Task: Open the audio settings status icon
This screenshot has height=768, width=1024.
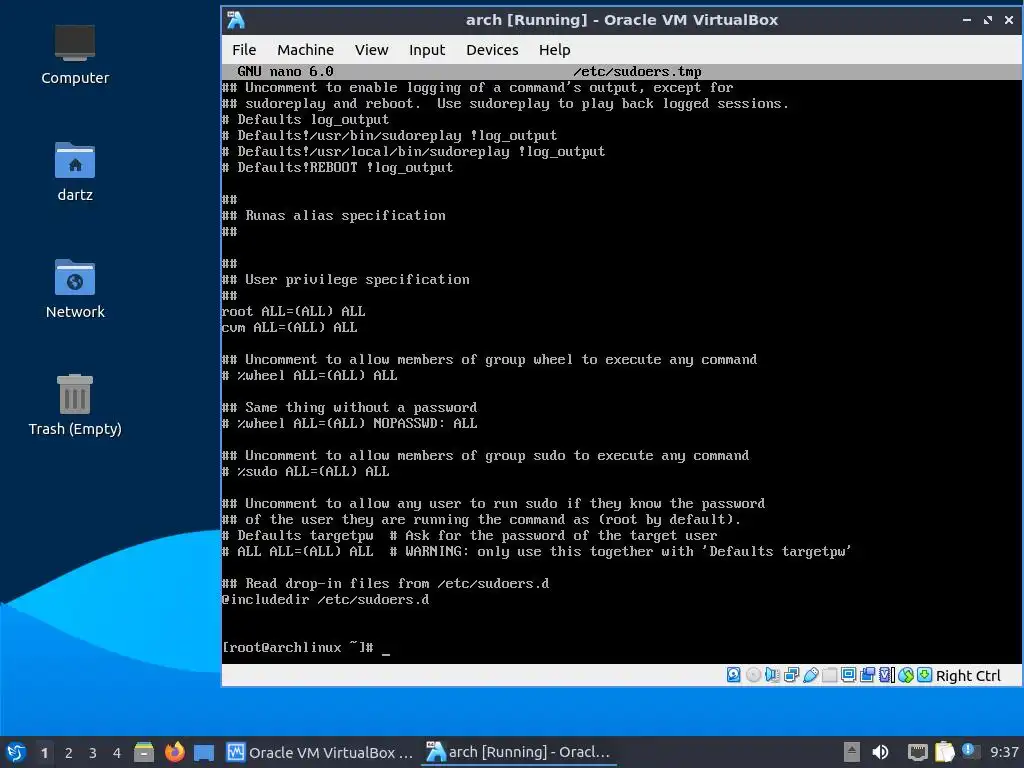Action: (772, 675)
